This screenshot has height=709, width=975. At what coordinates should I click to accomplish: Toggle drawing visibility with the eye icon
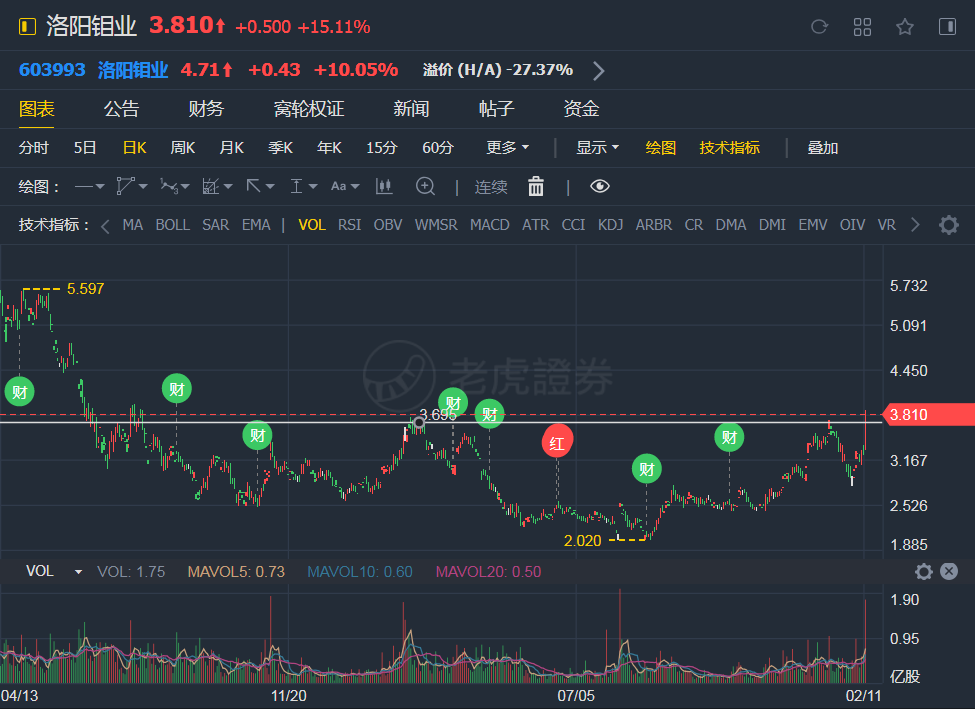[x=599, y=186]
